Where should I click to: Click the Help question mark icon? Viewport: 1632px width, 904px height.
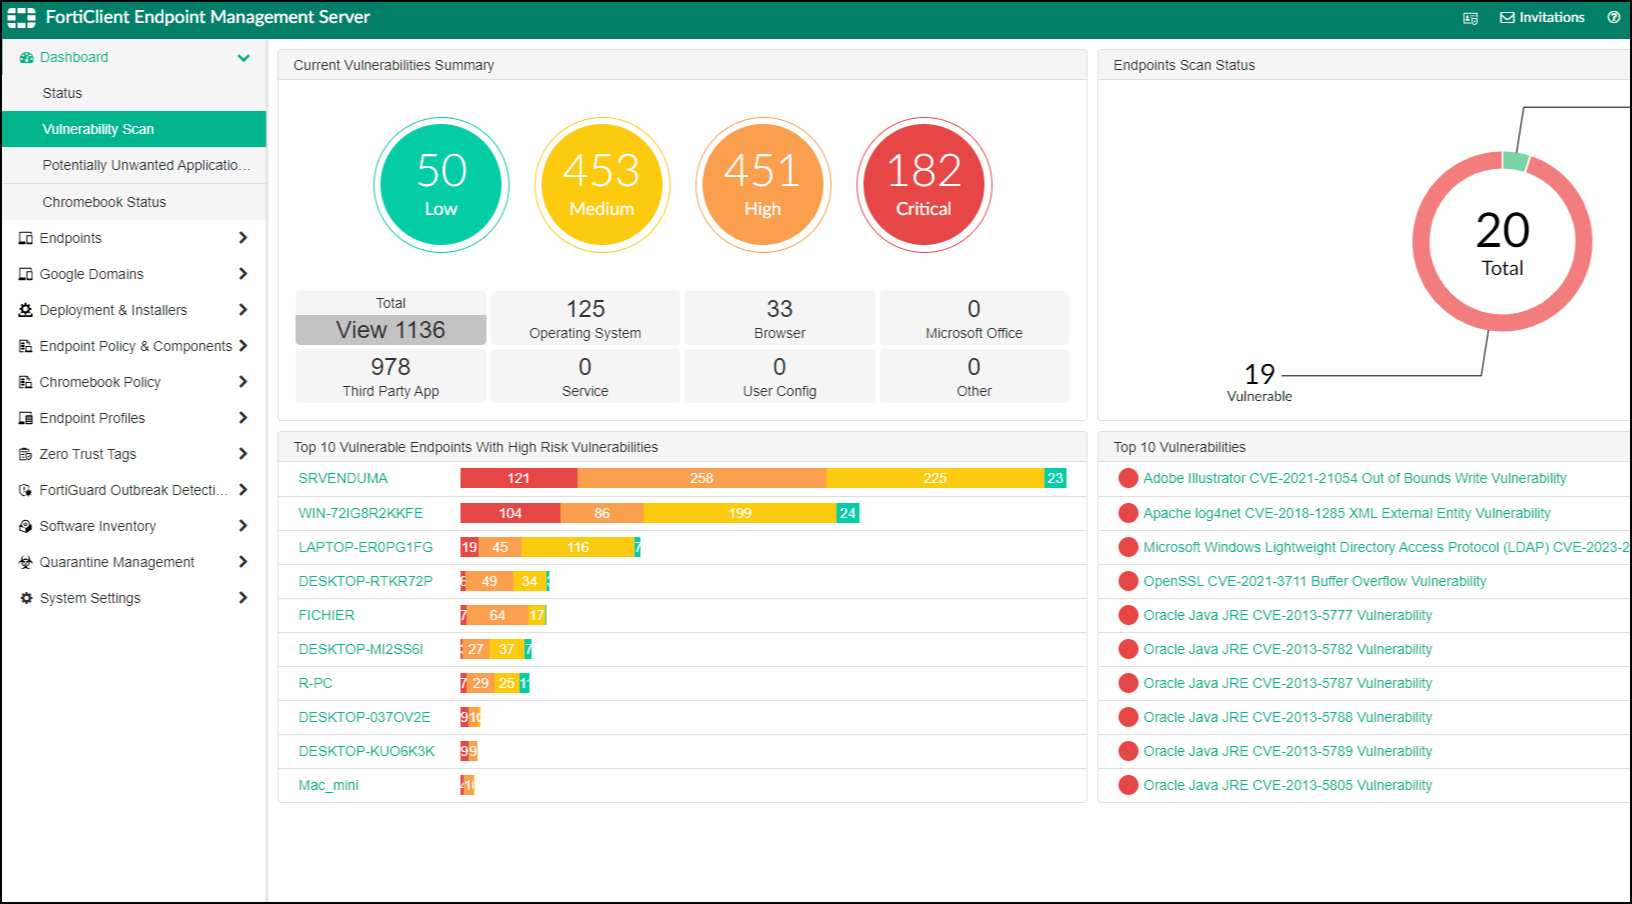pos(1613,17)
